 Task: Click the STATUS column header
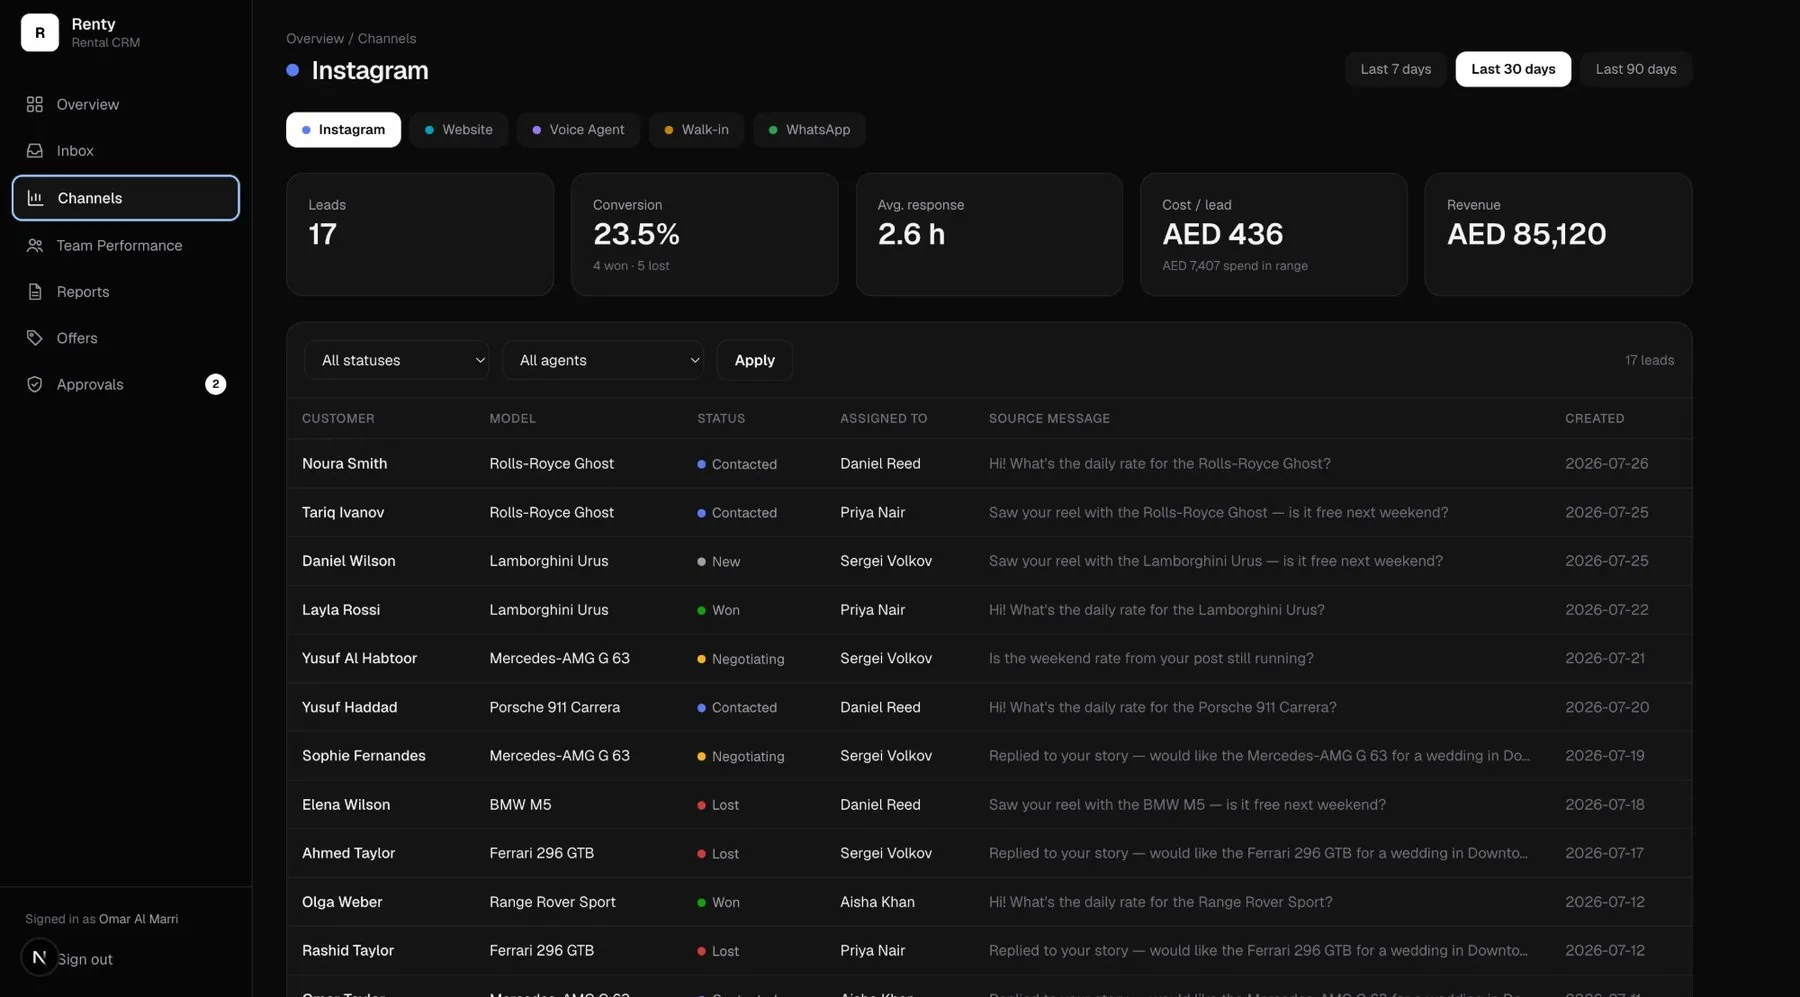tap(721, 418)
